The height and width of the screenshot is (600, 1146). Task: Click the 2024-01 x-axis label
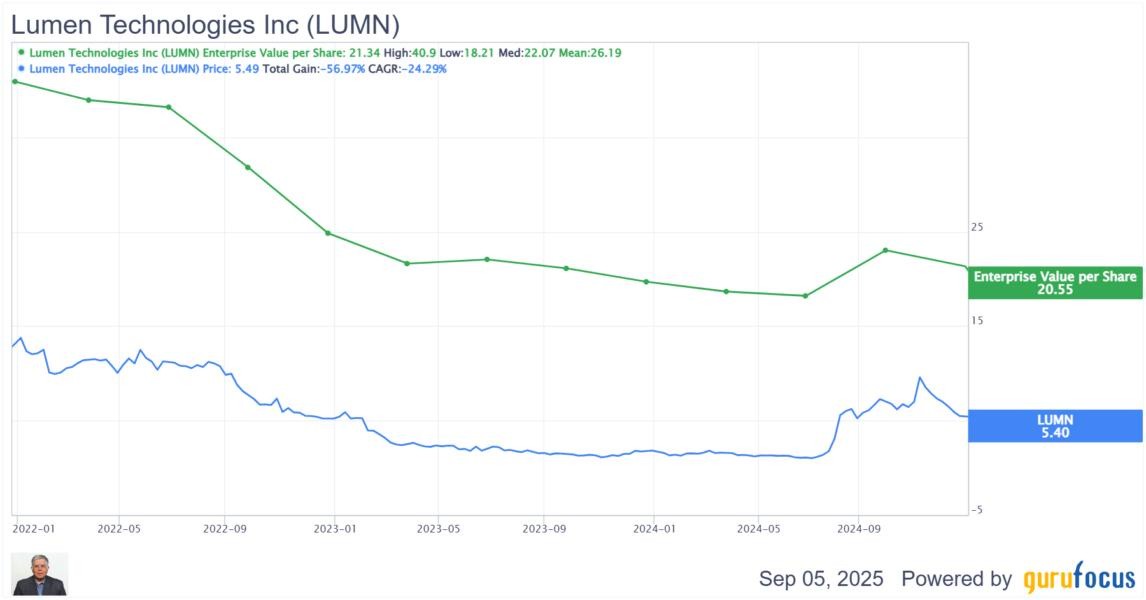(x=654, y=528)
